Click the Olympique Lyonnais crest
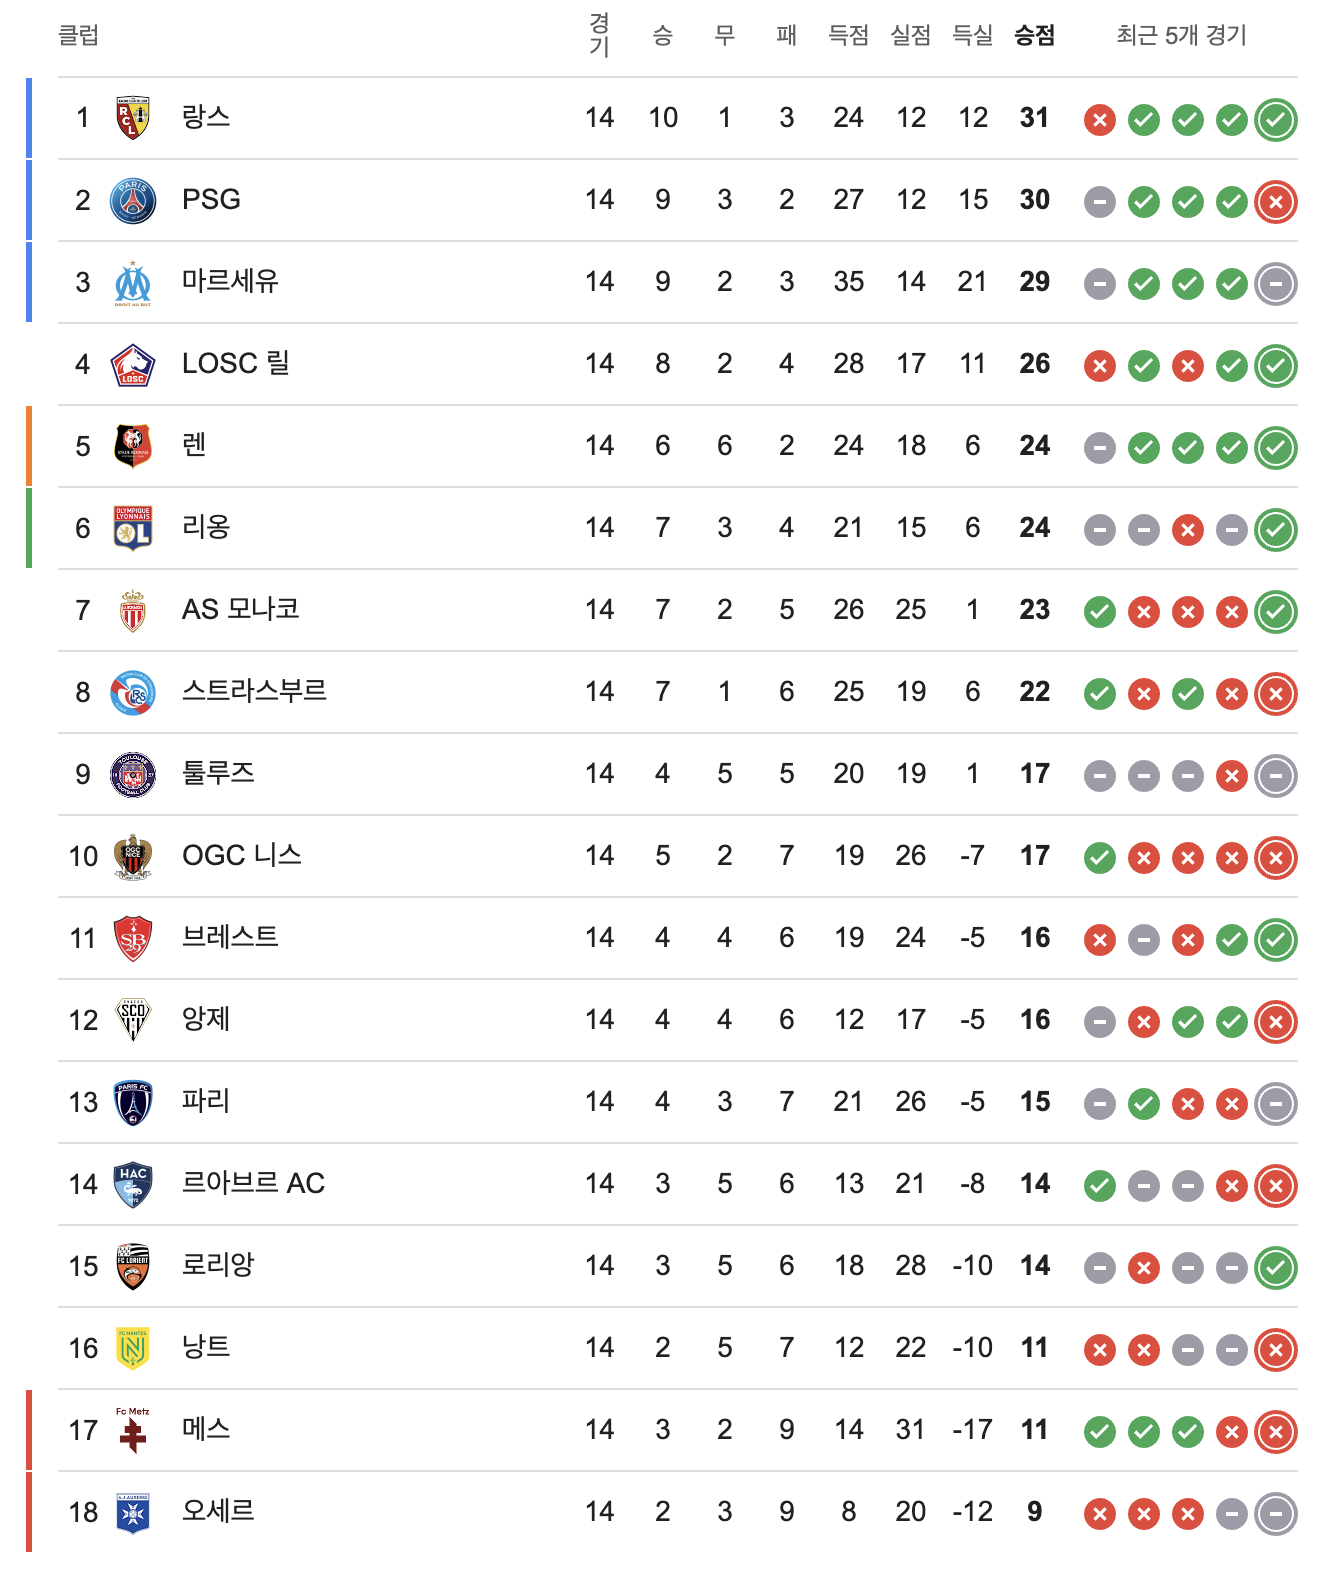This screenshot has width=1342, height=1572. coord(133,528)
